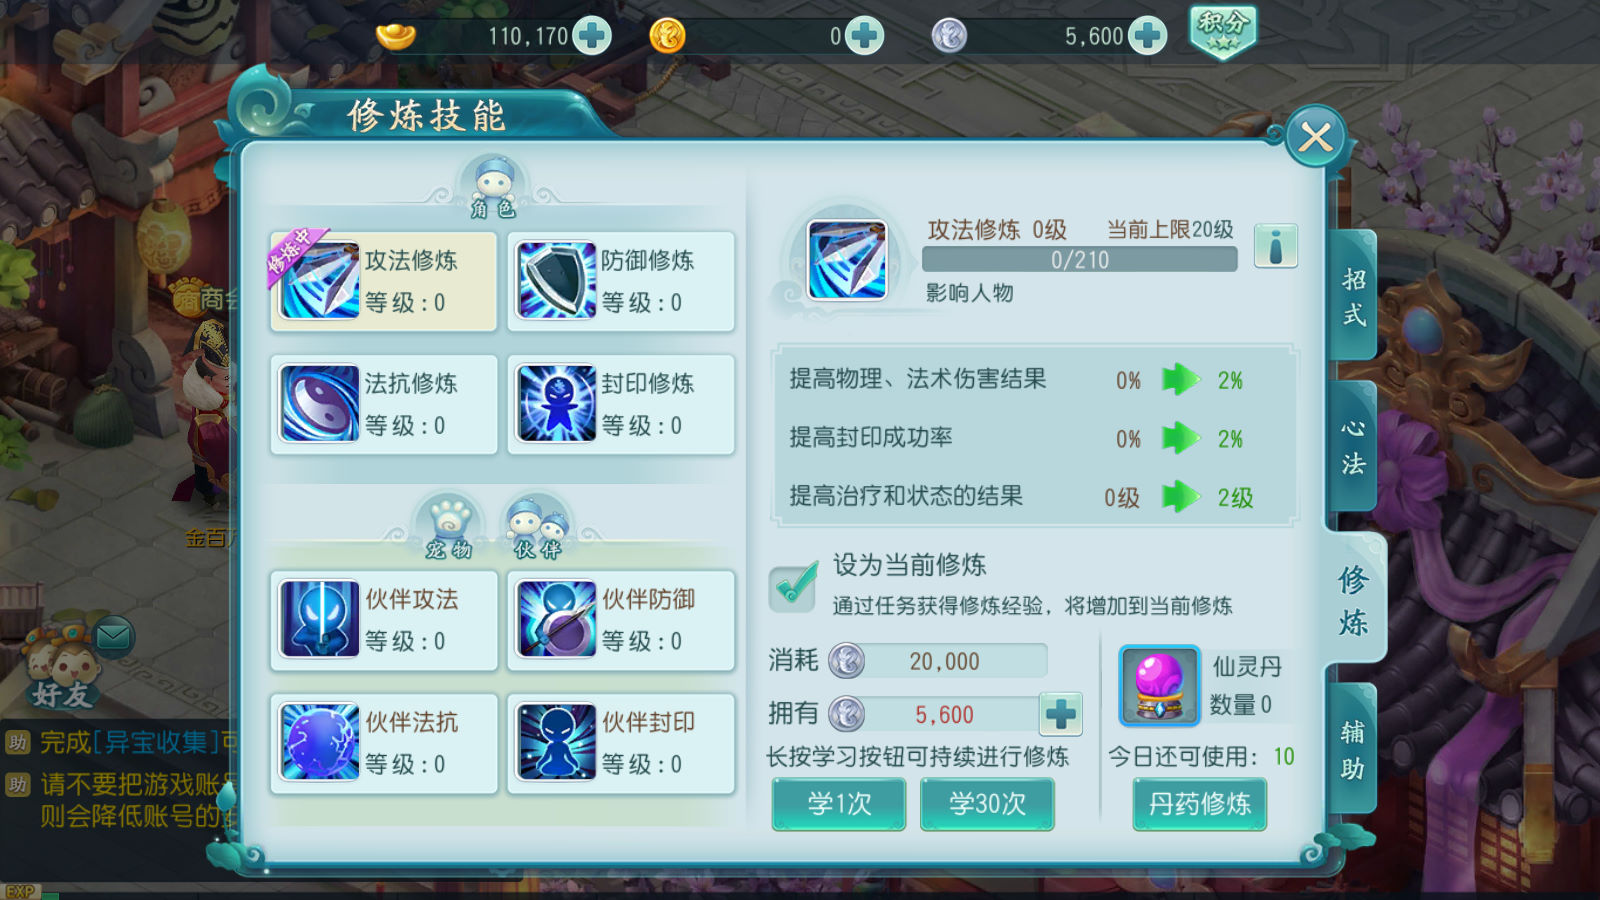Open the info button beside 当前上限20级
The width and height of the screenshot is (1600, 900).
[x=1275, y=246]
